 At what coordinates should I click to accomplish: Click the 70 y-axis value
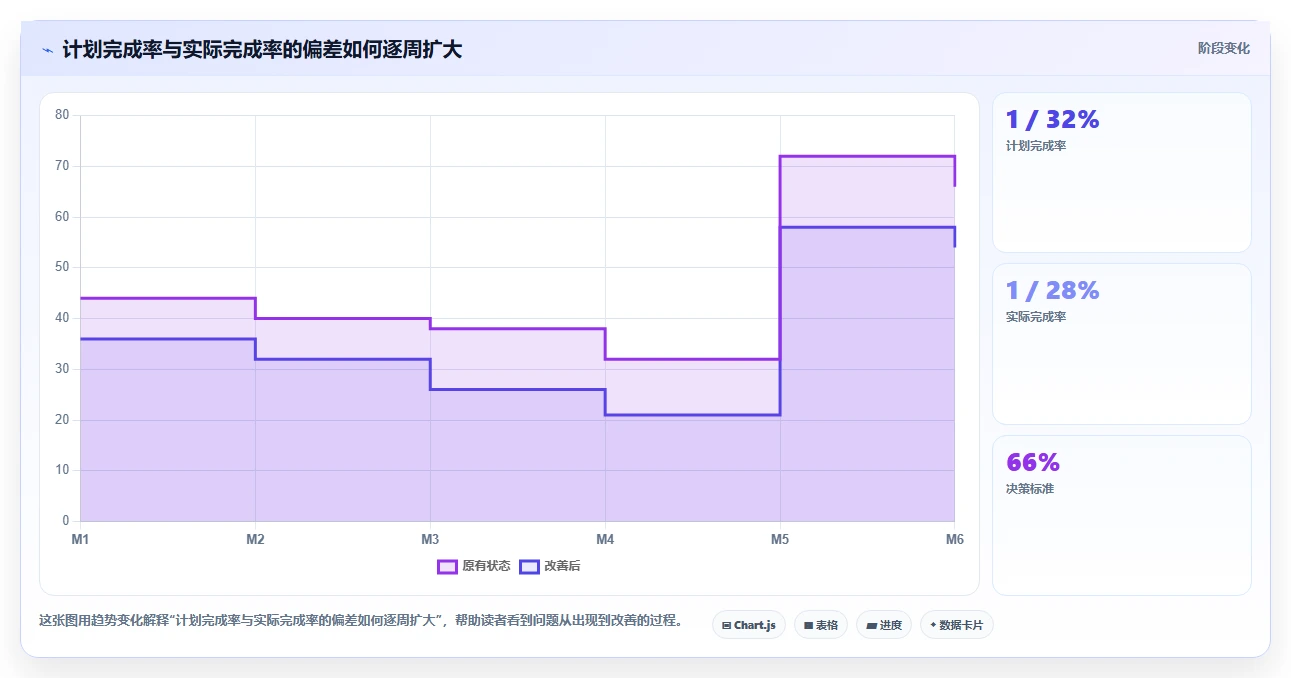pos(62,166)
